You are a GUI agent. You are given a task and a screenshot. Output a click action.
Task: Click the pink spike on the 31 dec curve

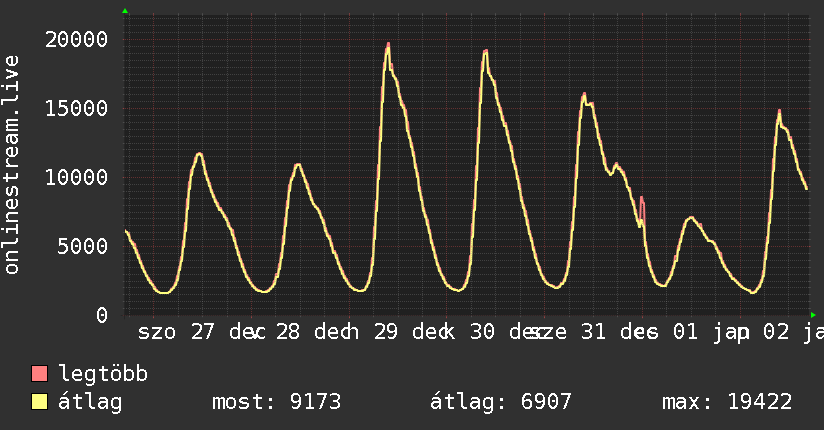click(642, 200)
